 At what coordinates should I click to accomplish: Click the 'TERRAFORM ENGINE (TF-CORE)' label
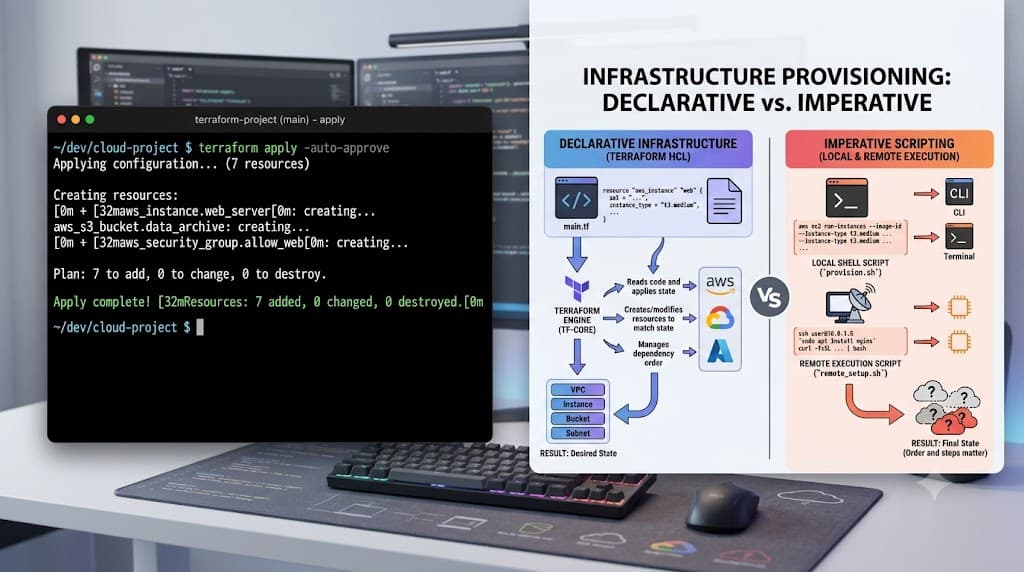pyautogui.click(x=577, y=320)
